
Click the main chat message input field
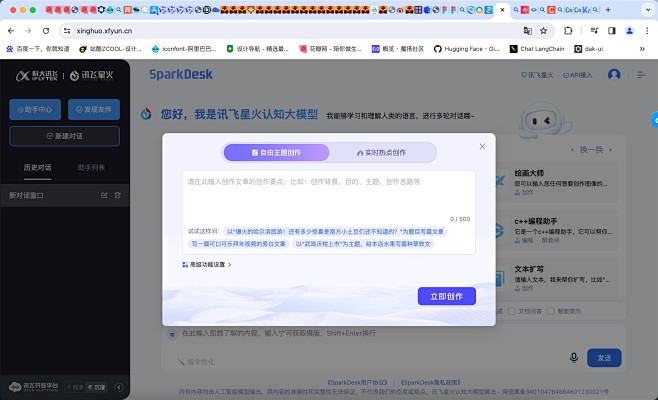click(x=394, y=333)
